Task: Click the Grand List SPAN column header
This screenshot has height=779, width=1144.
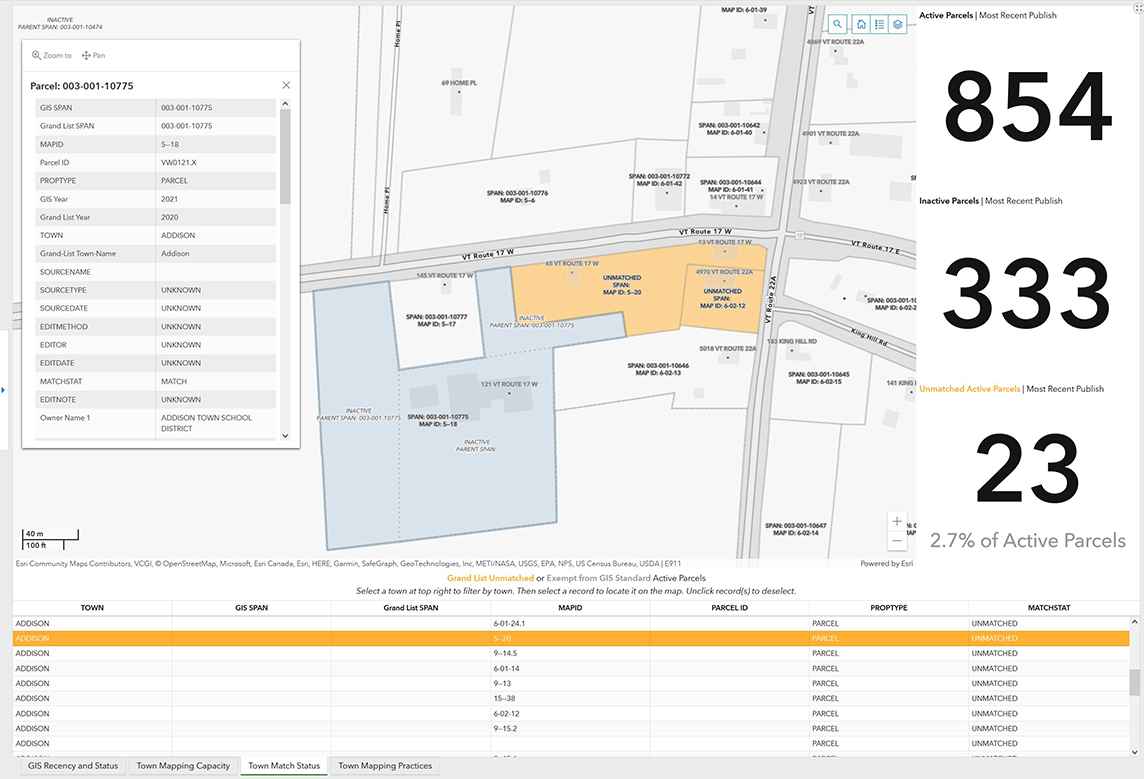Action: pyautogui.click(x=411, y=608)
